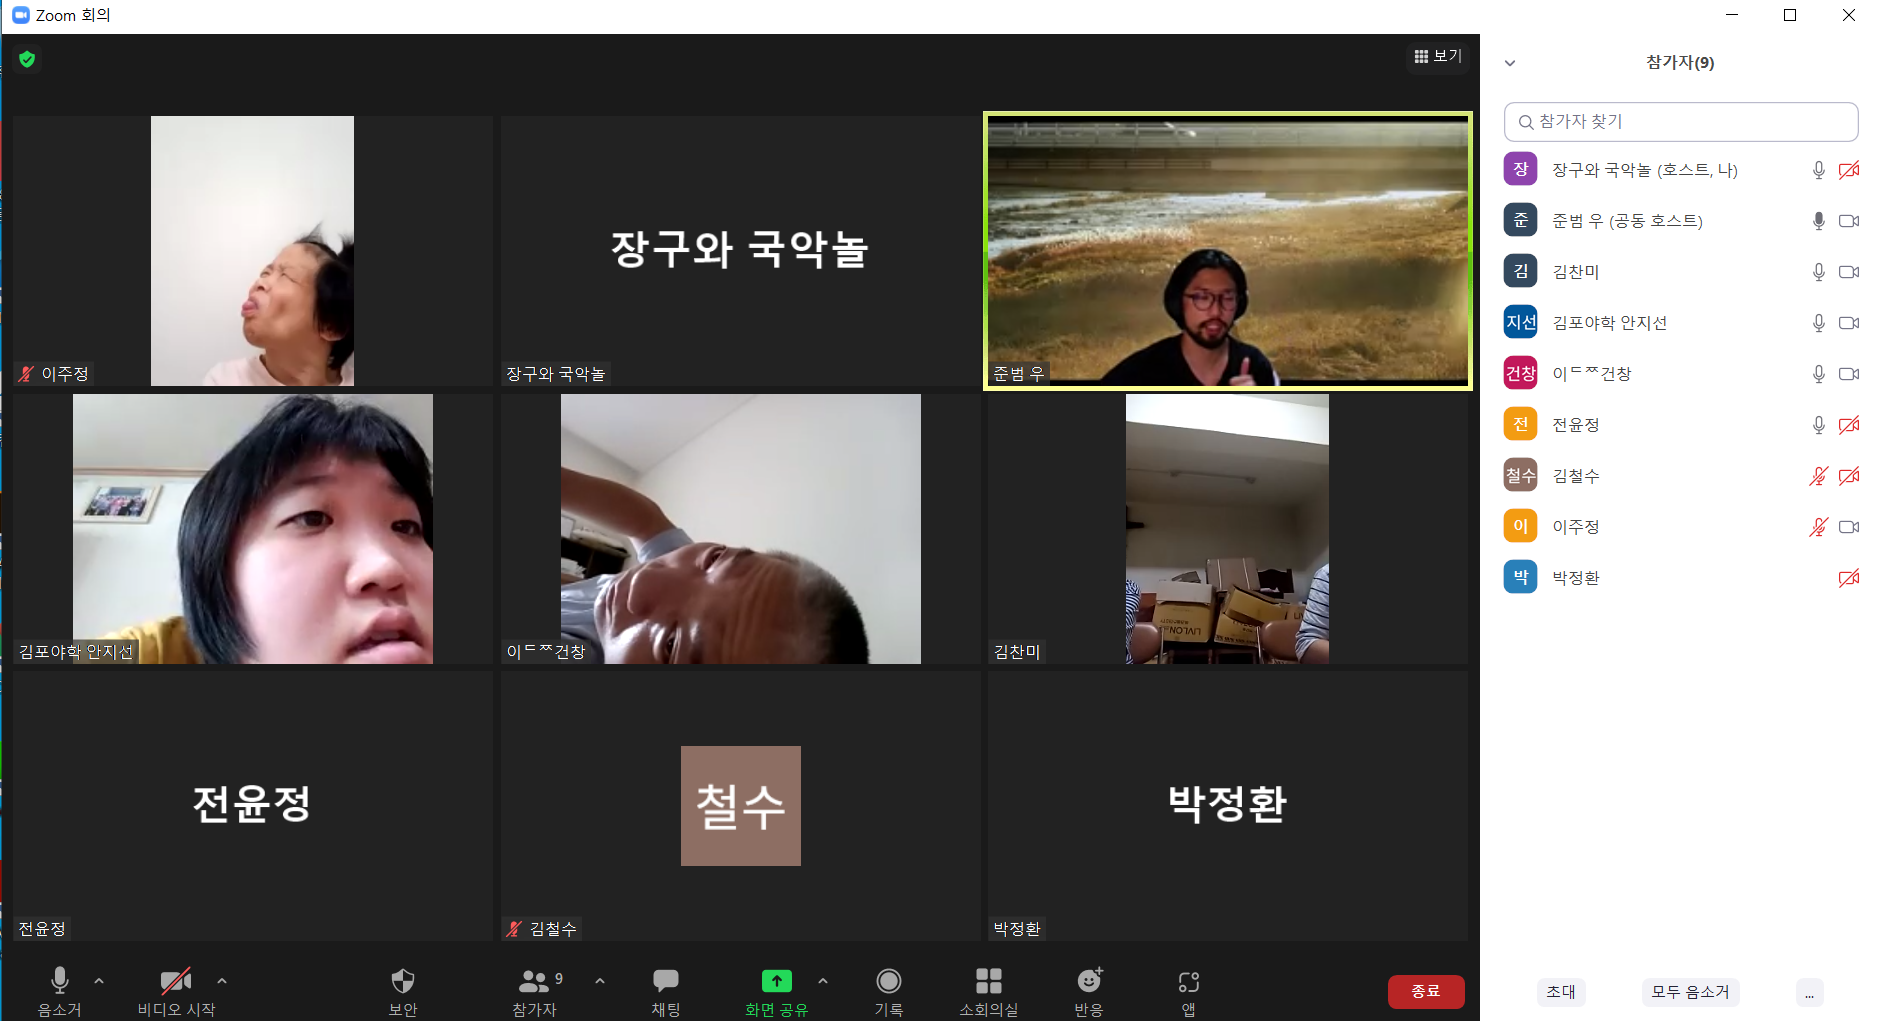Viewport: 1877px width, 1021px height.
Task: Select the 김포야학 안지선 video tile
Action: 252,529
